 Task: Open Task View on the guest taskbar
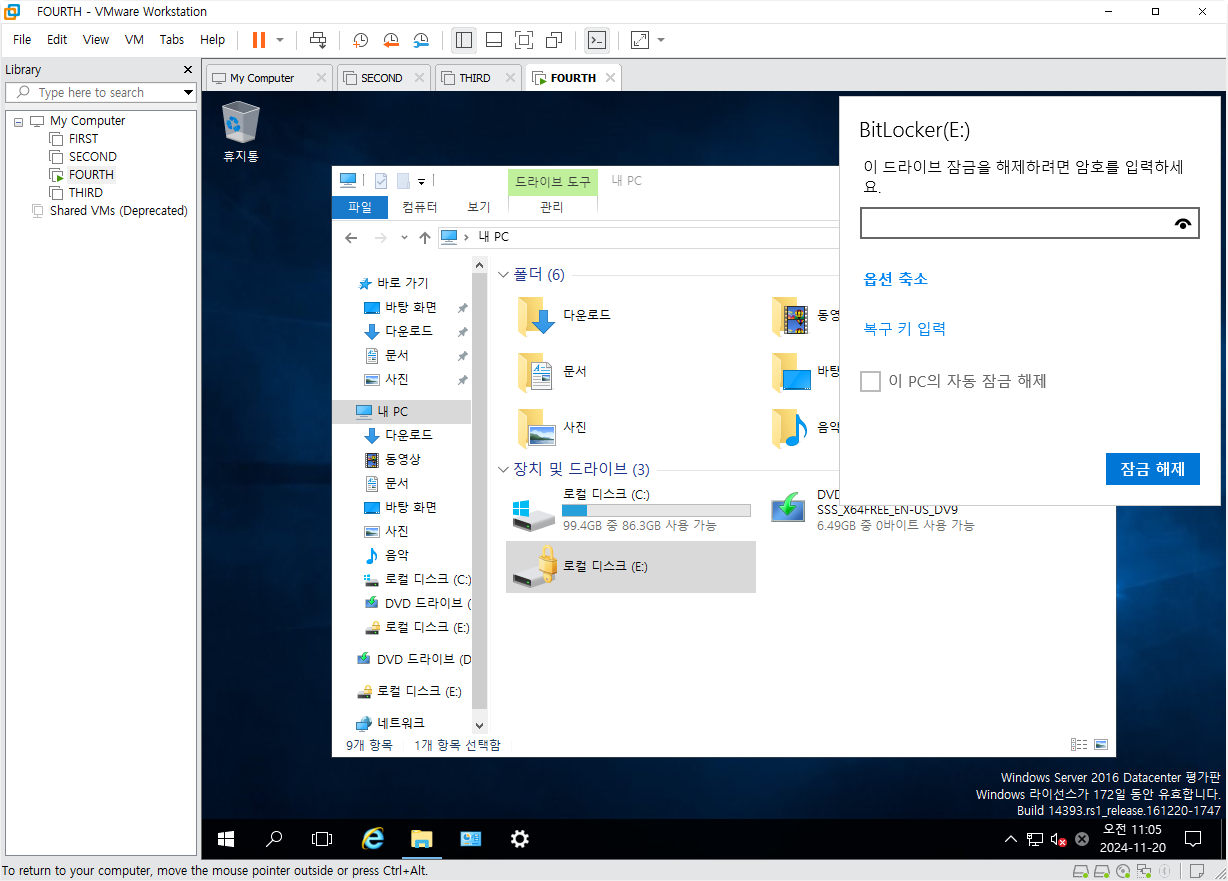(x=322, y=839)
